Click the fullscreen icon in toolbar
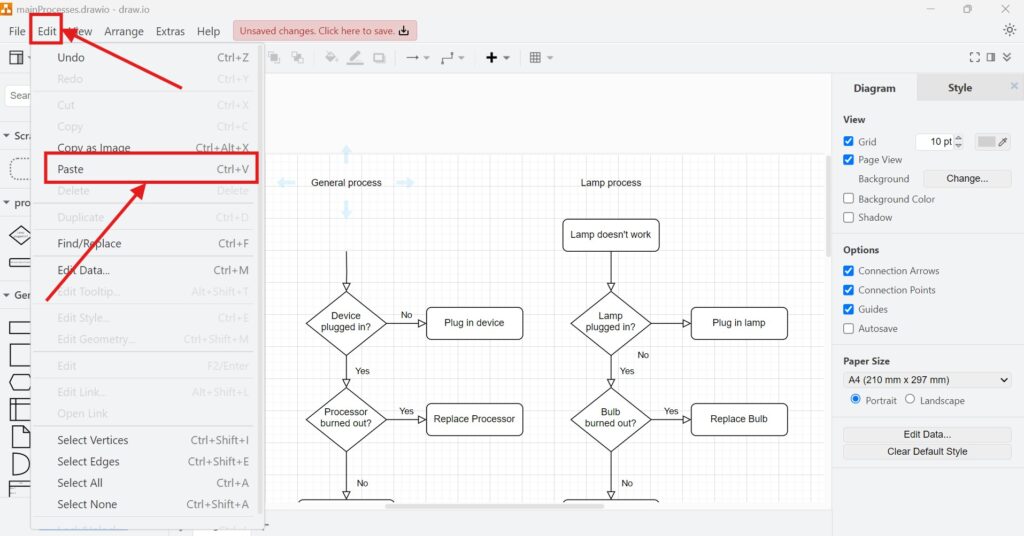Viewport: 1024px width, 536px height. (975, 58)
